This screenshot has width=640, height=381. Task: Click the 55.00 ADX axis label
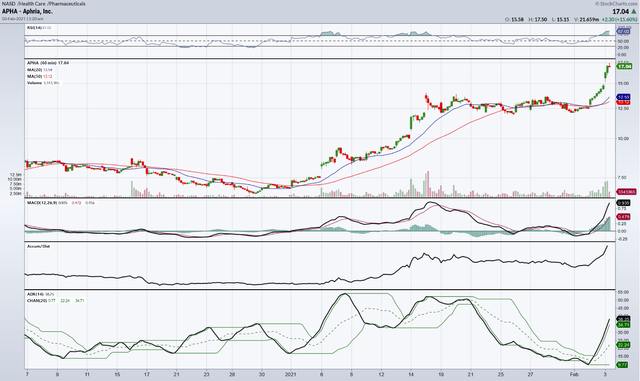tap(623, 292)
